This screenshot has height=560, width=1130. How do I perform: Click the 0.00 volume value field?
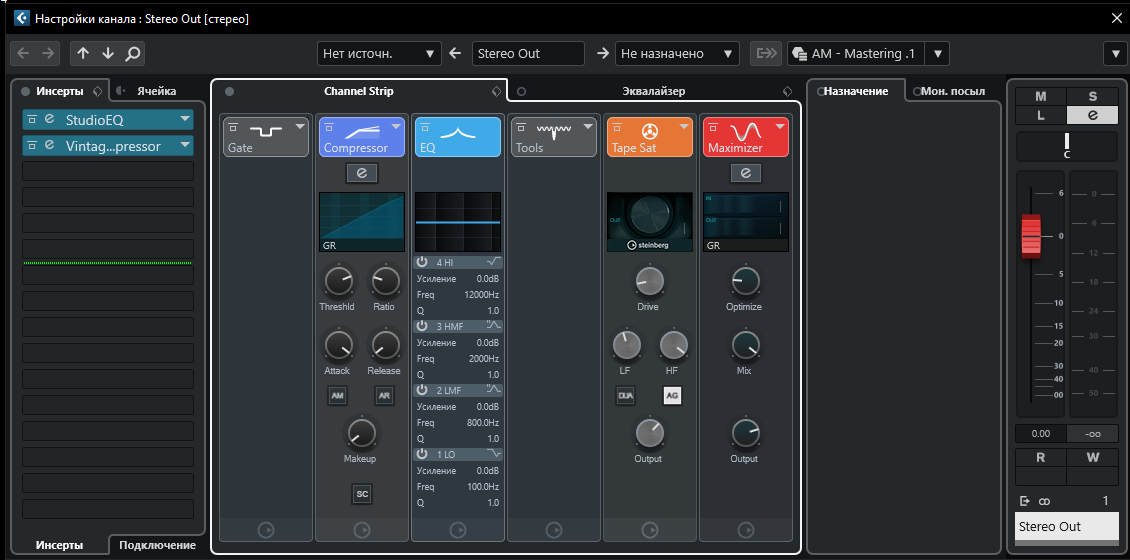click(1040, 434)
